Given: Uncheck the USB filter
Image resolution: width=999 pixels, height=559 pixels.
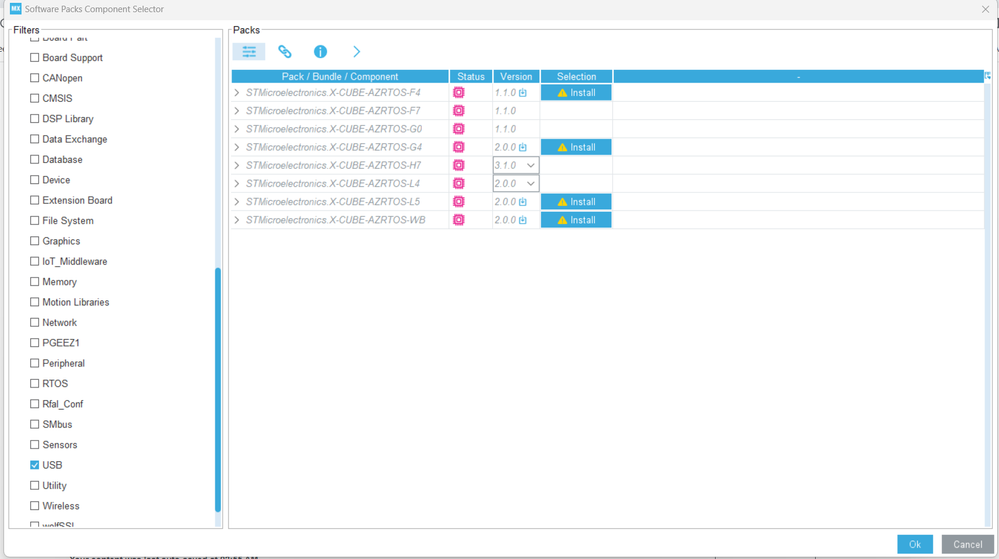Looking at the screenshot, I should click(x=34, y=465).
